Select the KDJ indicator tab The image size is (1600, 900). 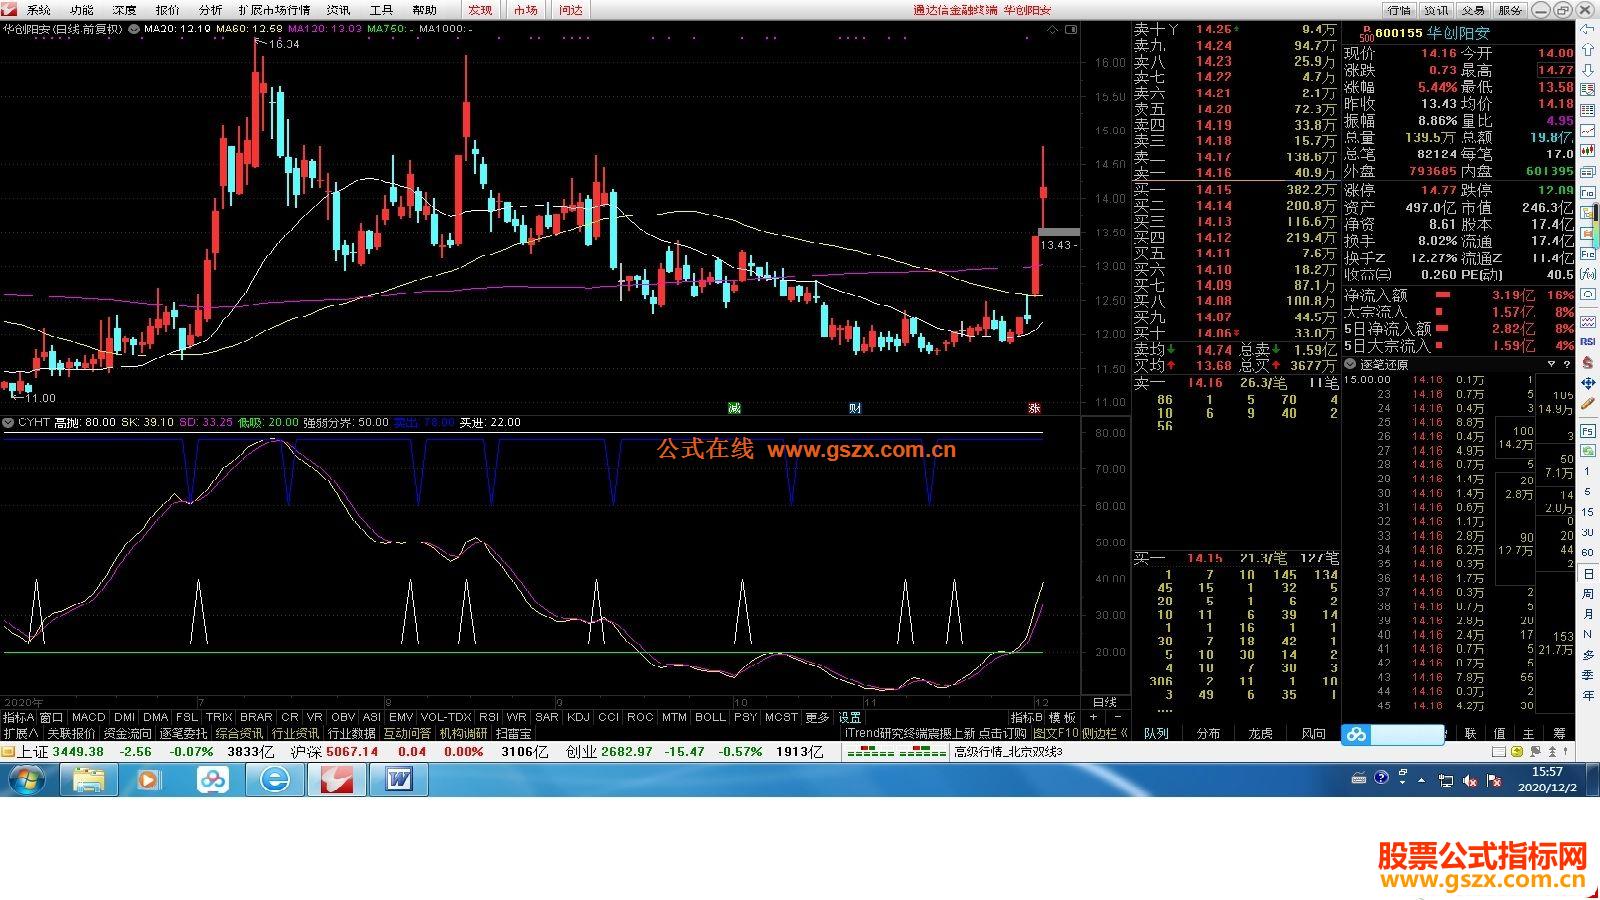coord(578,717)
